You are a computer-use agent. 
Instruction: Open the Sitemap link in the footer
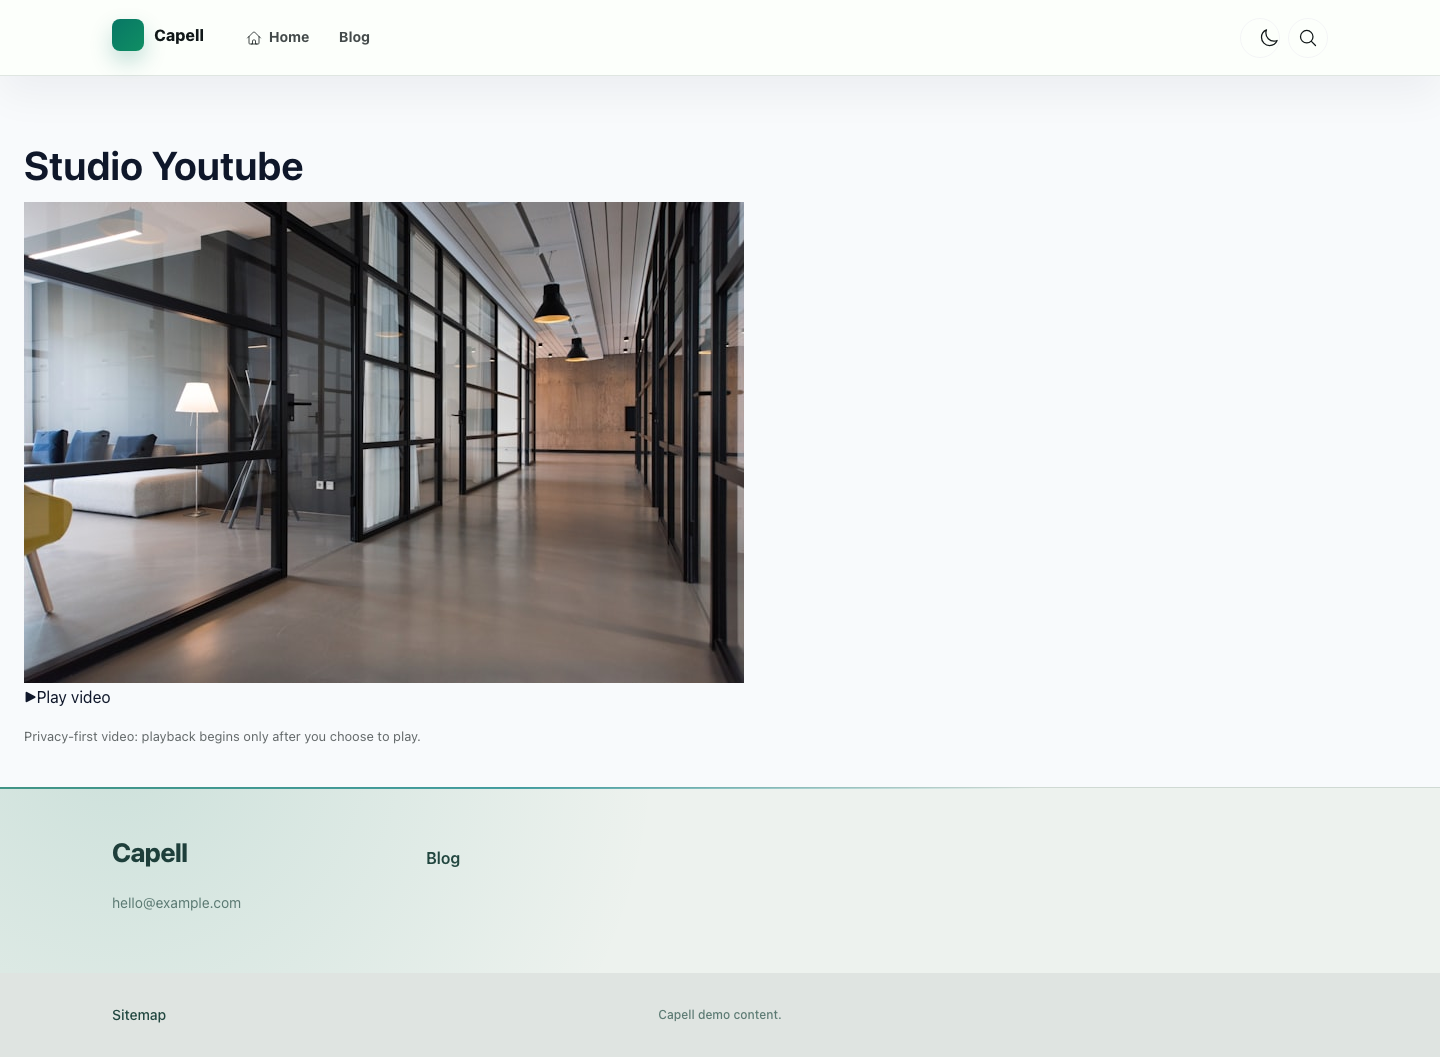point(139,1015)
